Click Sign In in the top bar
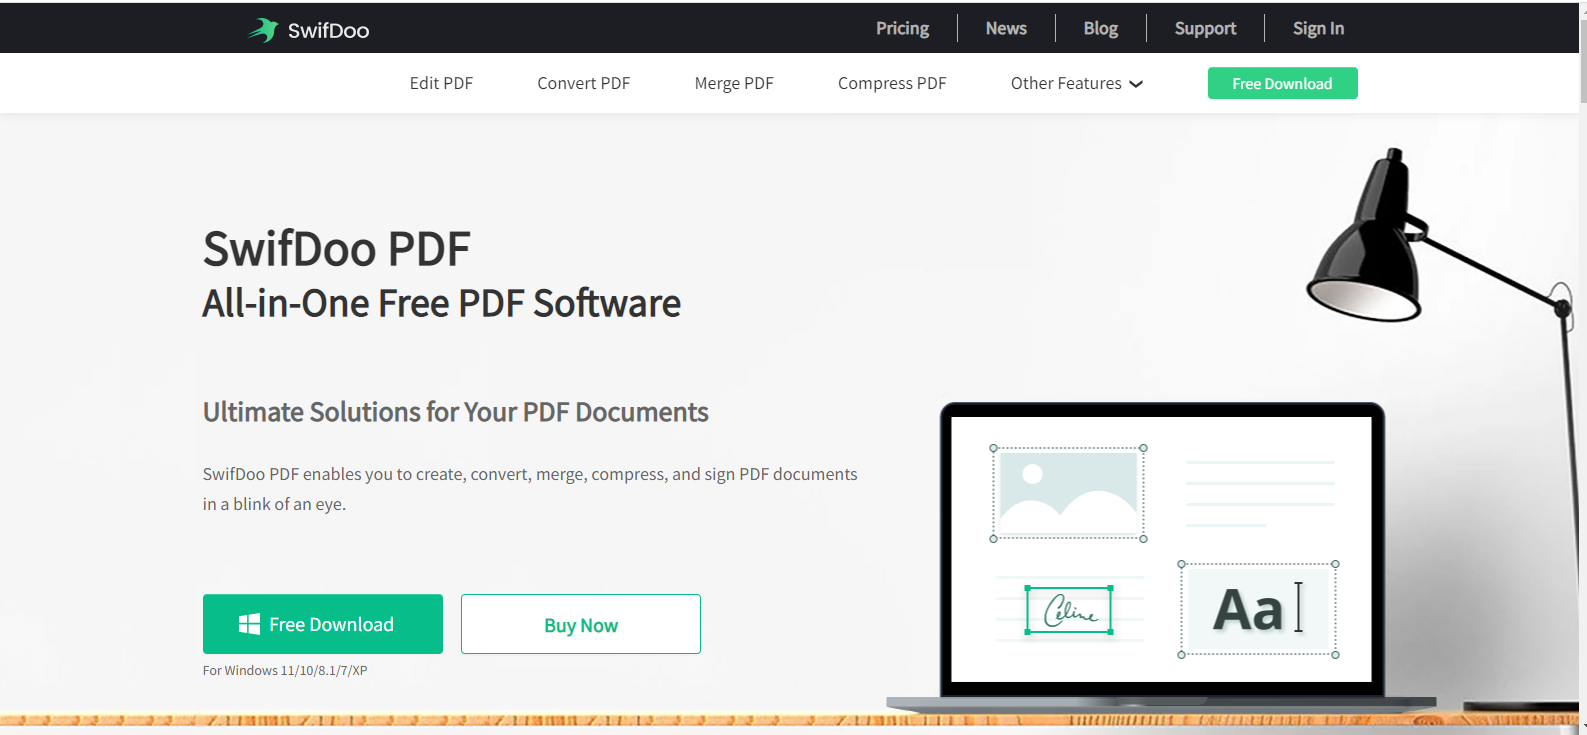 tap(1318, 28)
